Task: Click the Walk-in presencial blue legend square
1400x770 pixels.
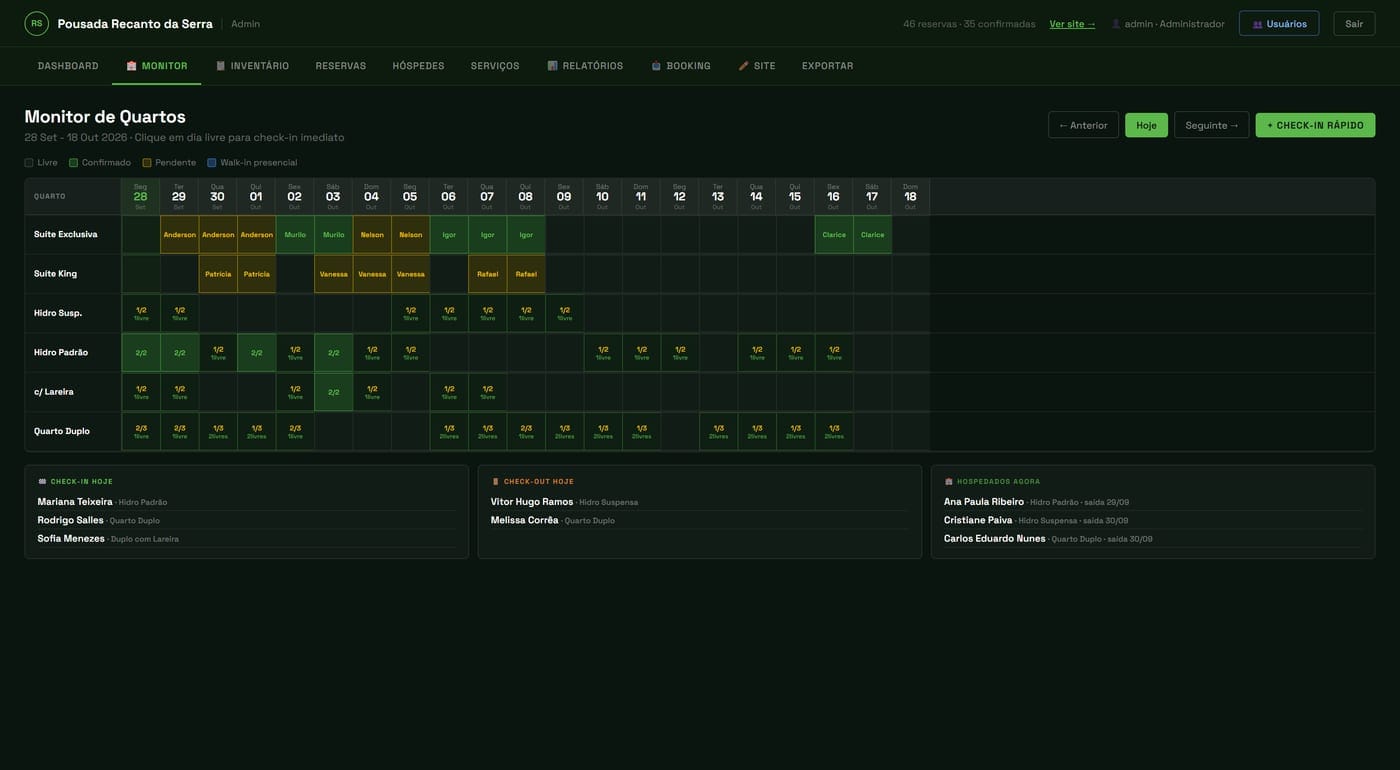Action: 211,163
